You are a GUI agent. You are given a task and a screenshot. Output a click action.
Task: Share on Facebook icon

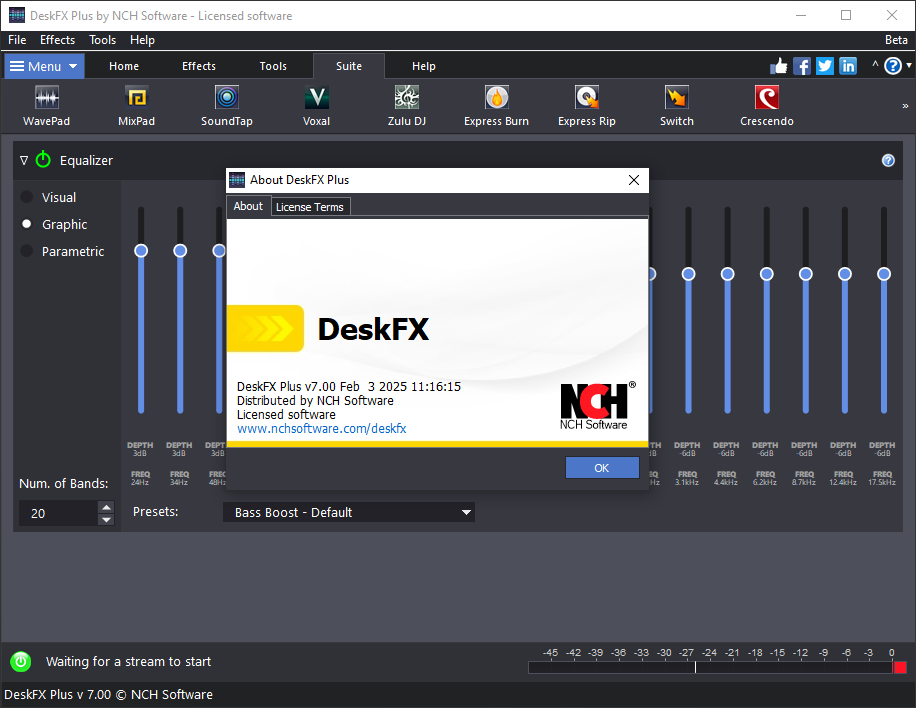click(802, 66)
